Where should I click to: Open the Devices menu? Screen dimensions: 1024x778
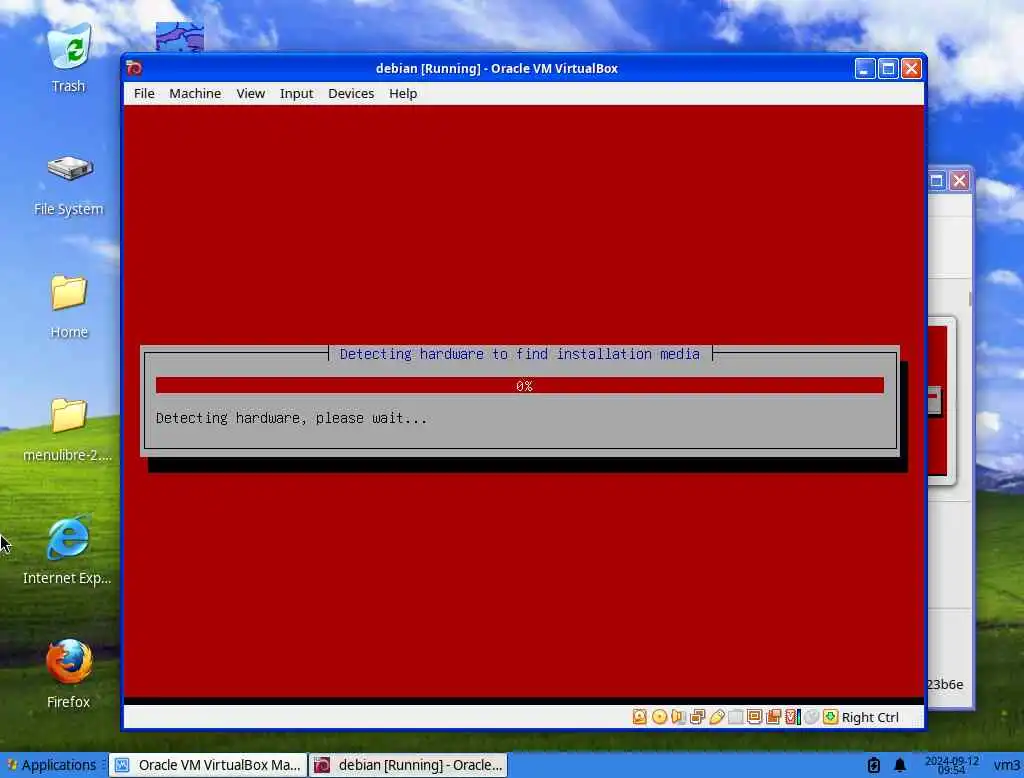351,93
